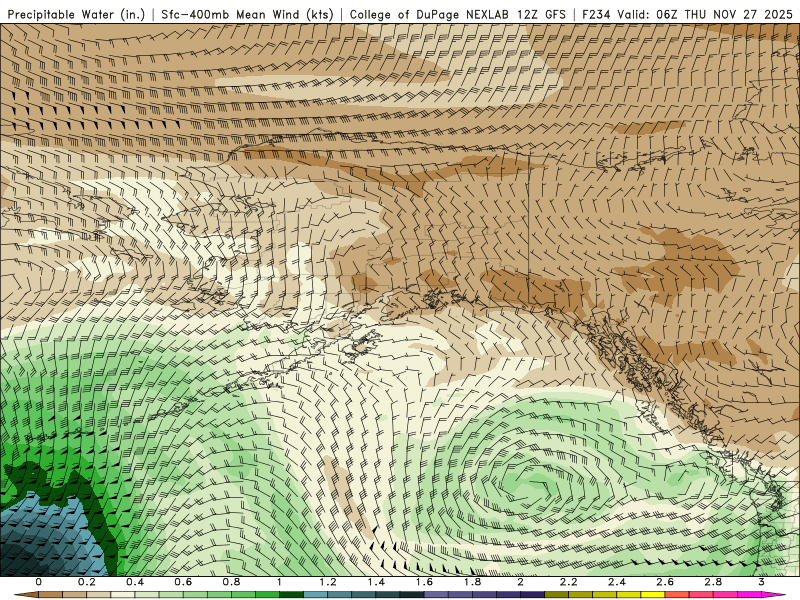Click the "12Z GFS" model run text
800x600 pixels.
[540, 15]
